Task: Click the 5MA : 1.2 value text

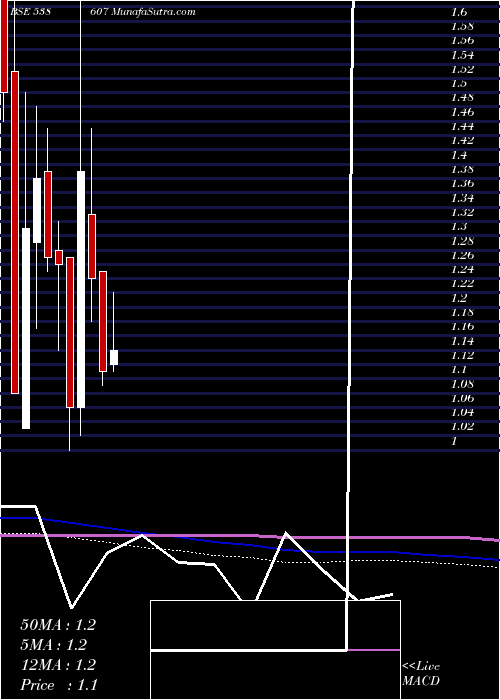Action: pyautogui.click(x=54, y=645)
